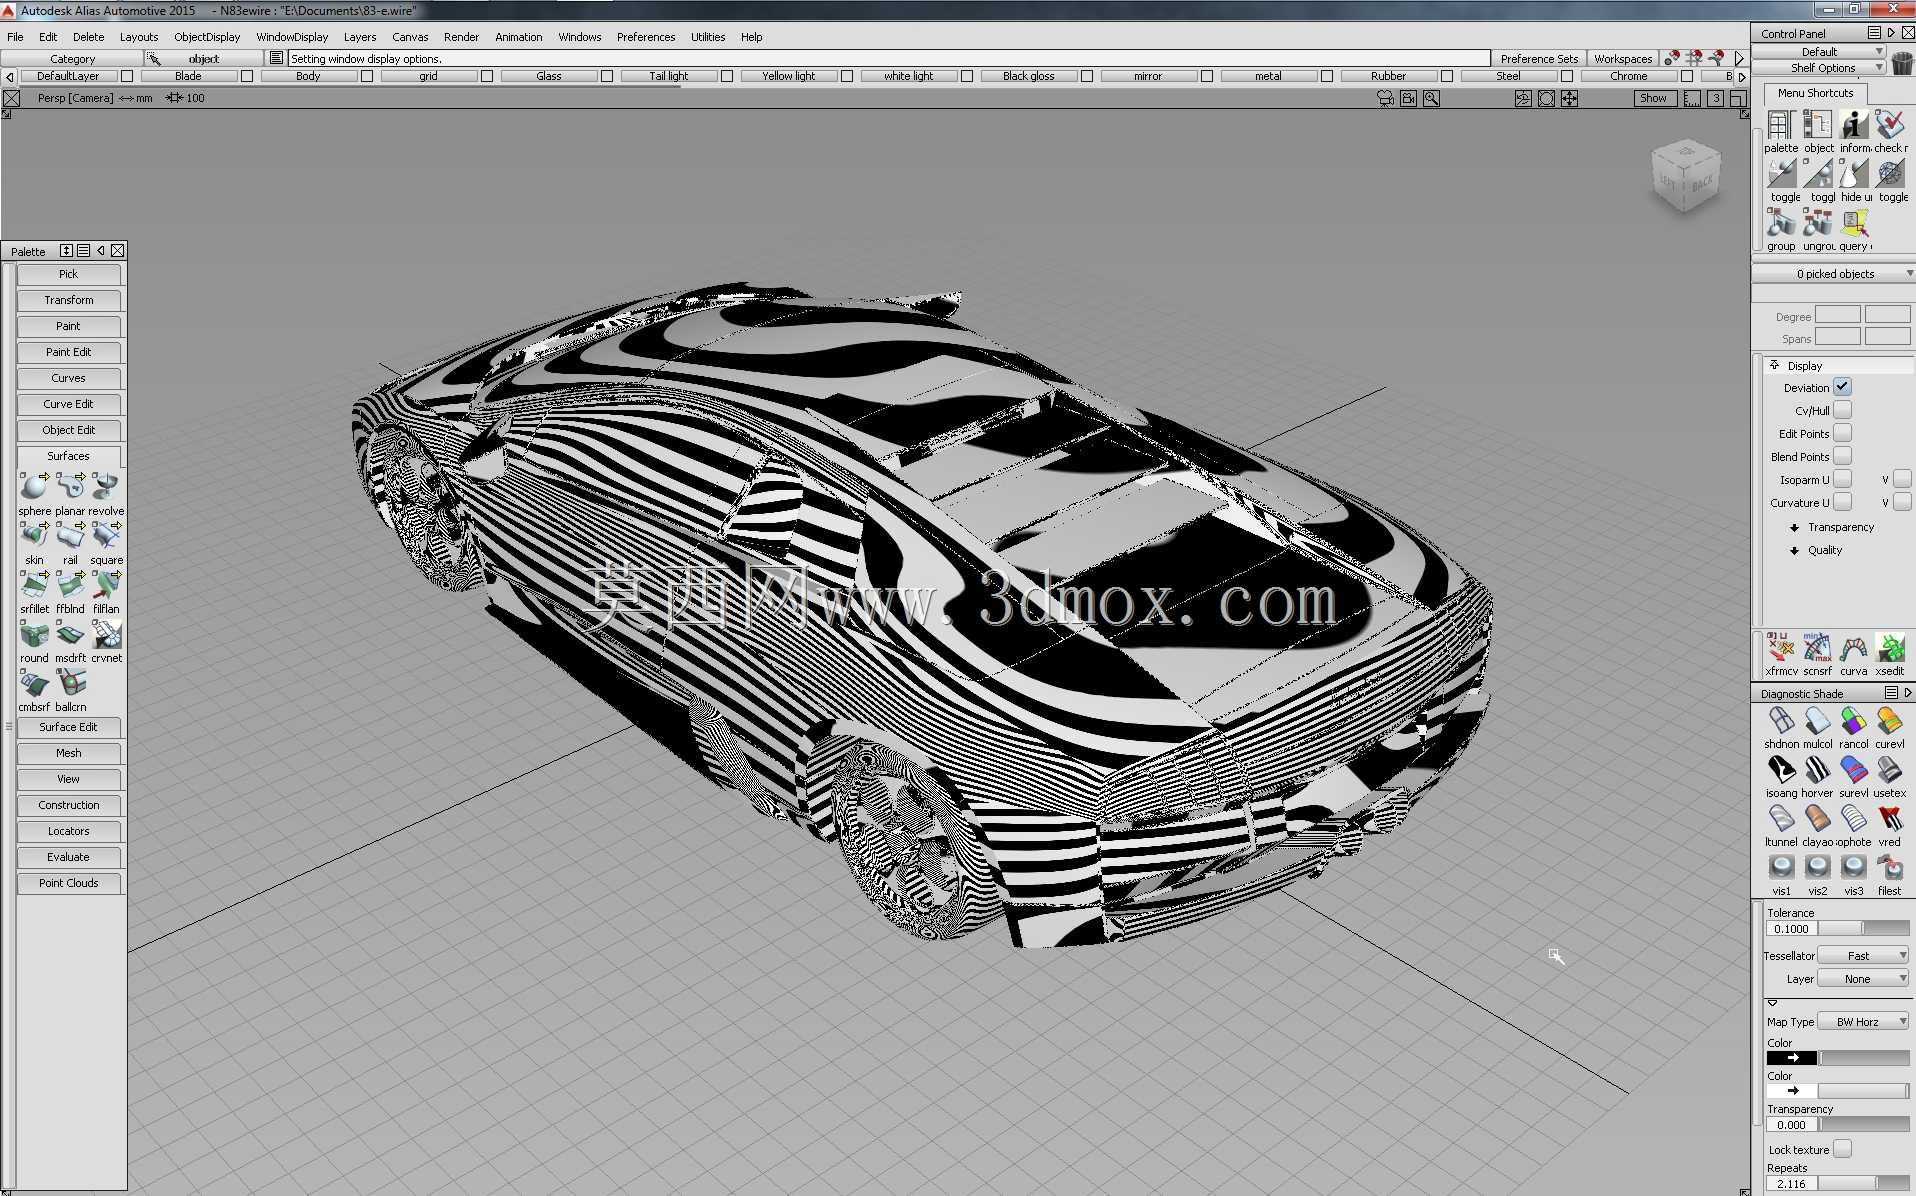
Task: Open the xsedit cross-section editor tool
Action: tap(1890, 648)
